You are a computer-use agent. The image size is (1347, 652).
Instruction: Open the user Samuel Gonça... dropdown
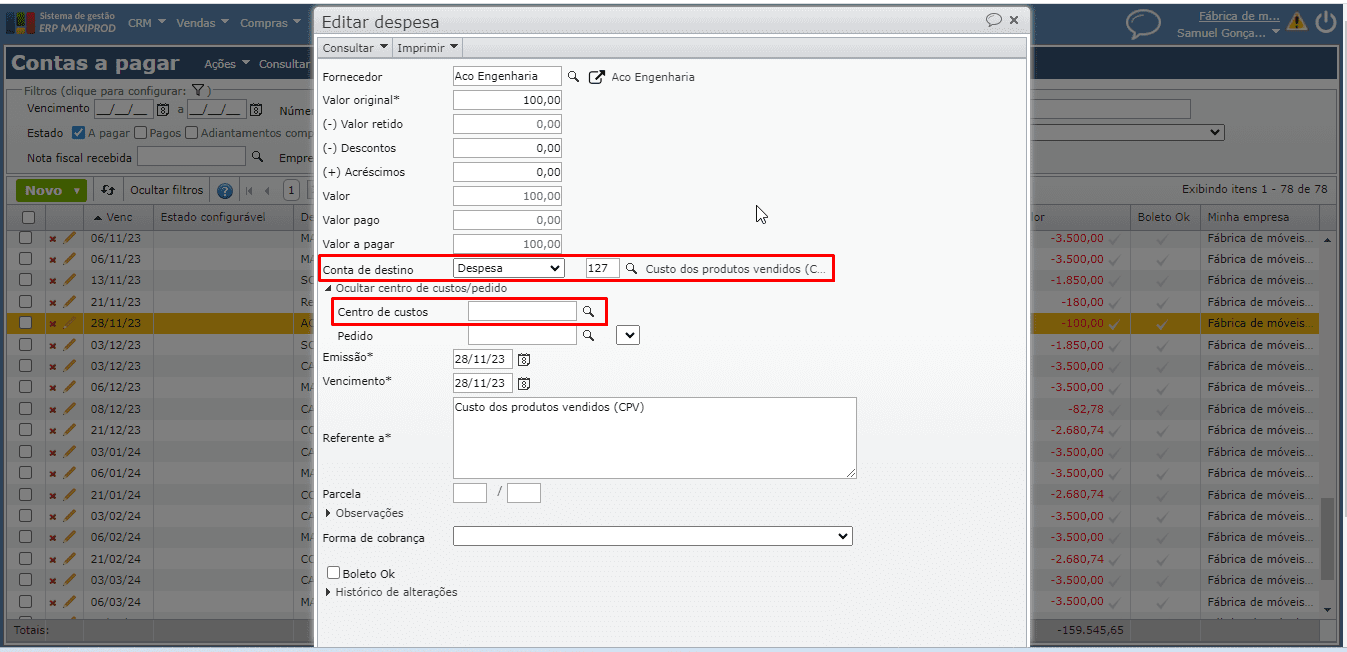coord(1227,32)
